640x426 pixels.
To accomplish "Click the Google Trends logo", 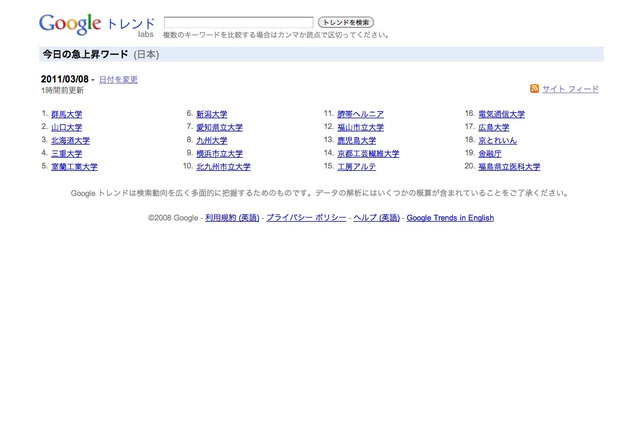I will (96, 24).
